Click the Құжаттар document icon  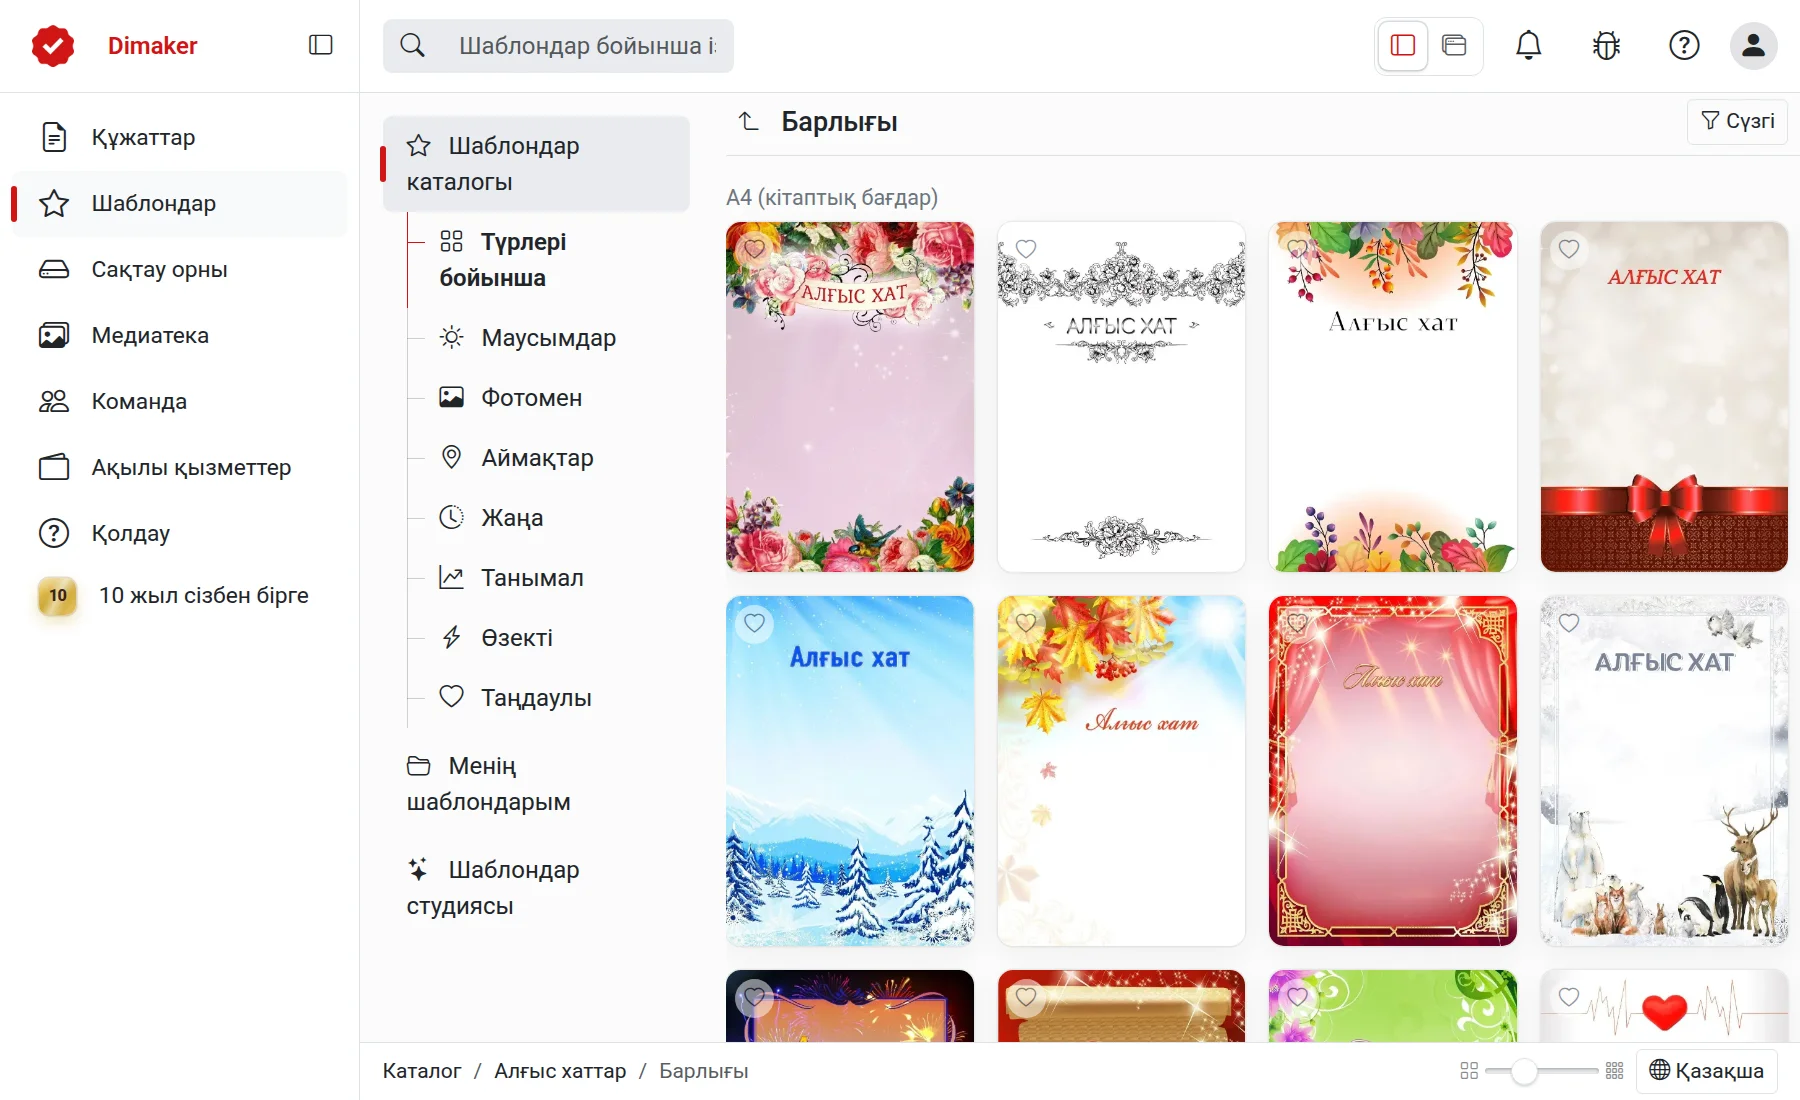[x=54, y=137]
